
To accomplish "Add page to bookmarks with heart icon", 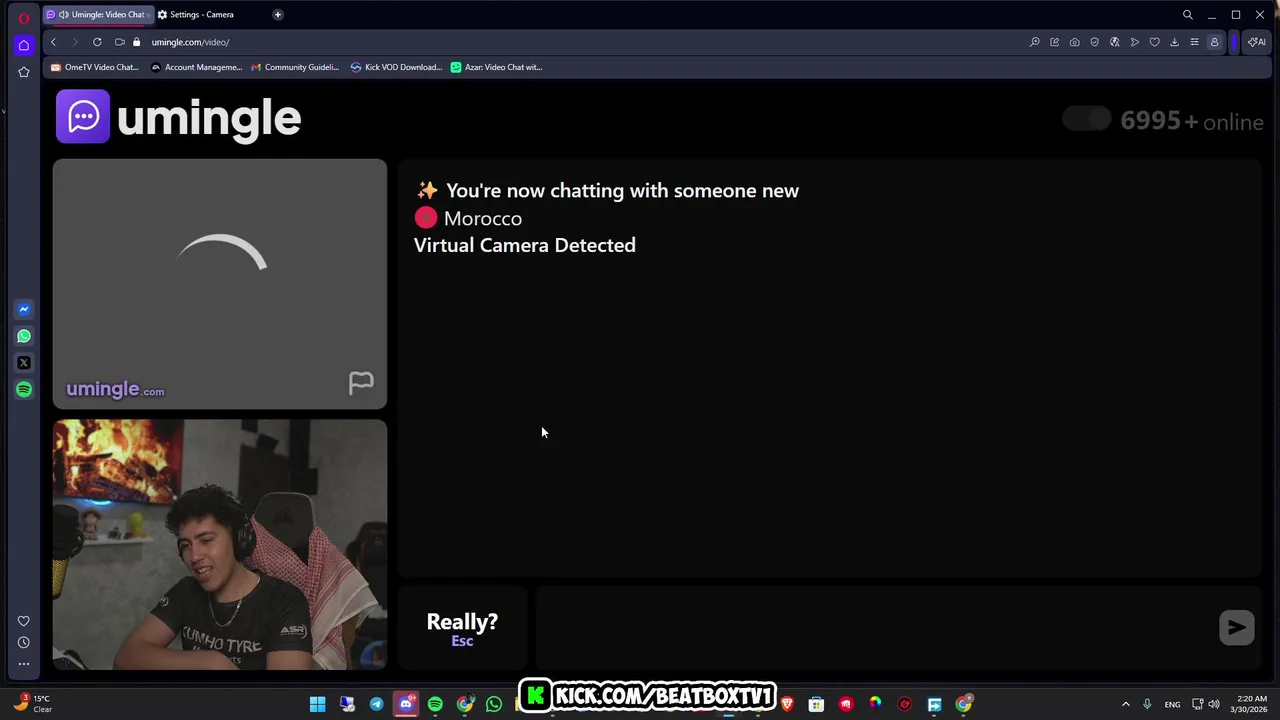I will click(x=1154, y=42).
